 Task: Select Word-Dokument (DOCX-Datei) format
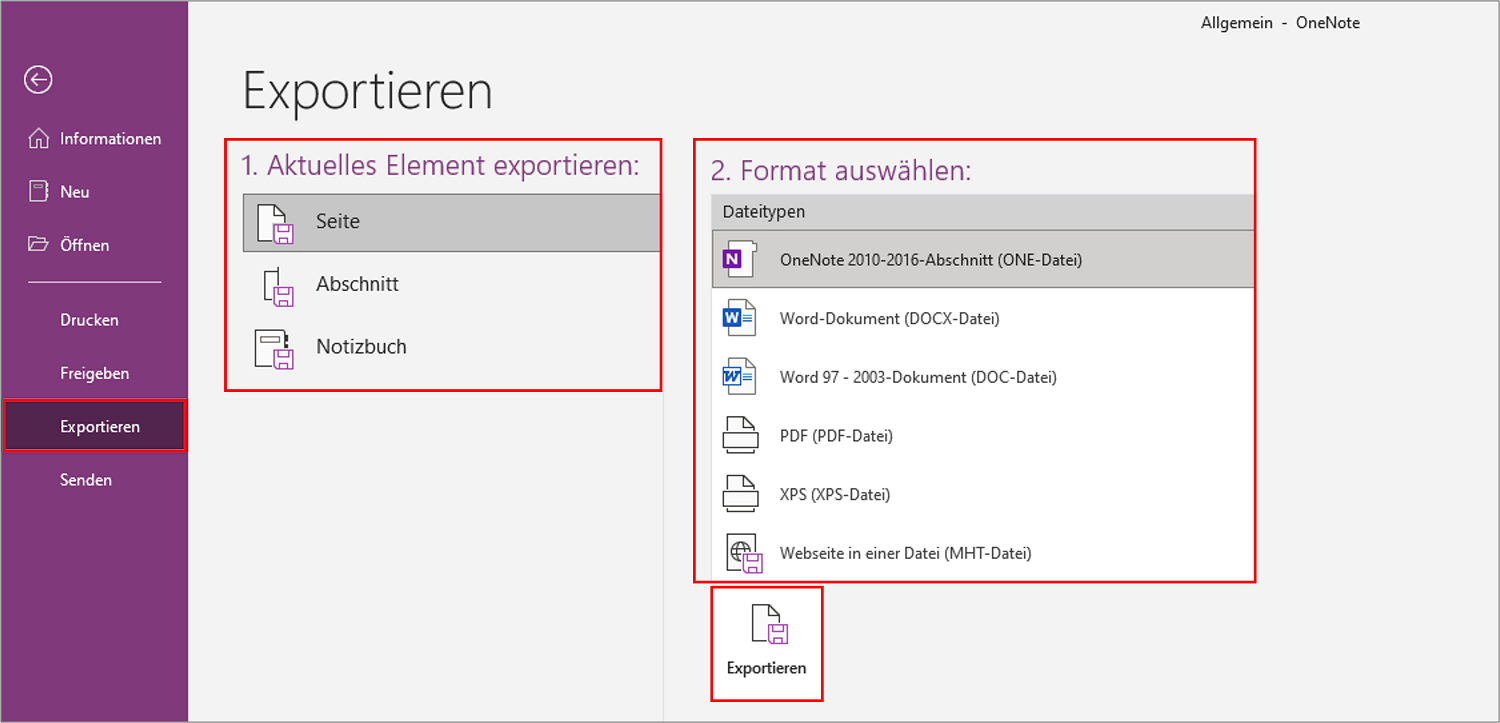tap(983, 318)
